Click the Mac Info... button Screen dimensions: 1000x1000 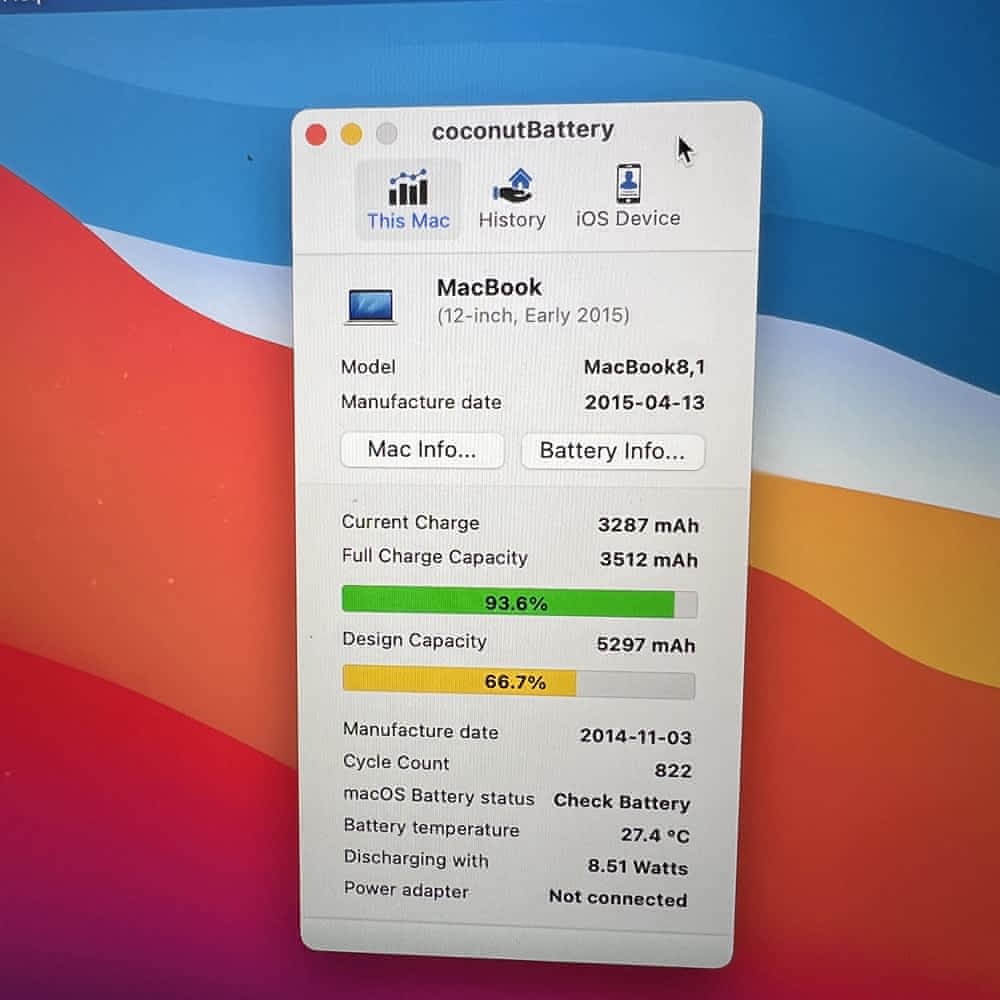[x=422, y=450]
